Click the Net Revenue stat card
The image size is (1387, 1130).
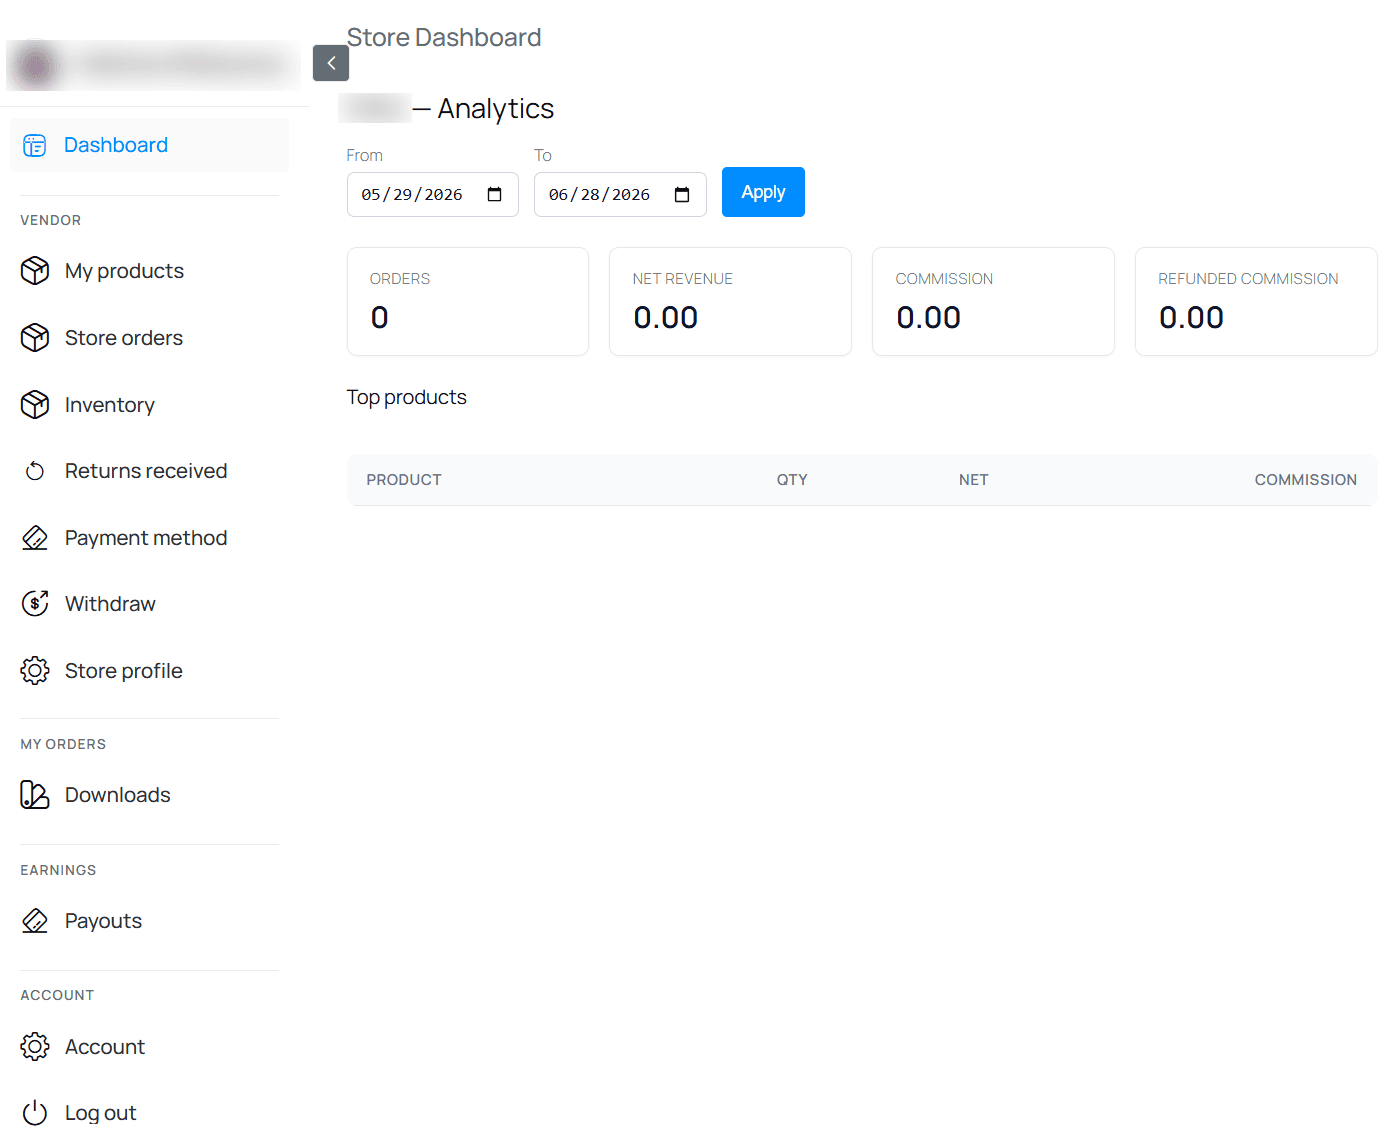click(730, 301)
